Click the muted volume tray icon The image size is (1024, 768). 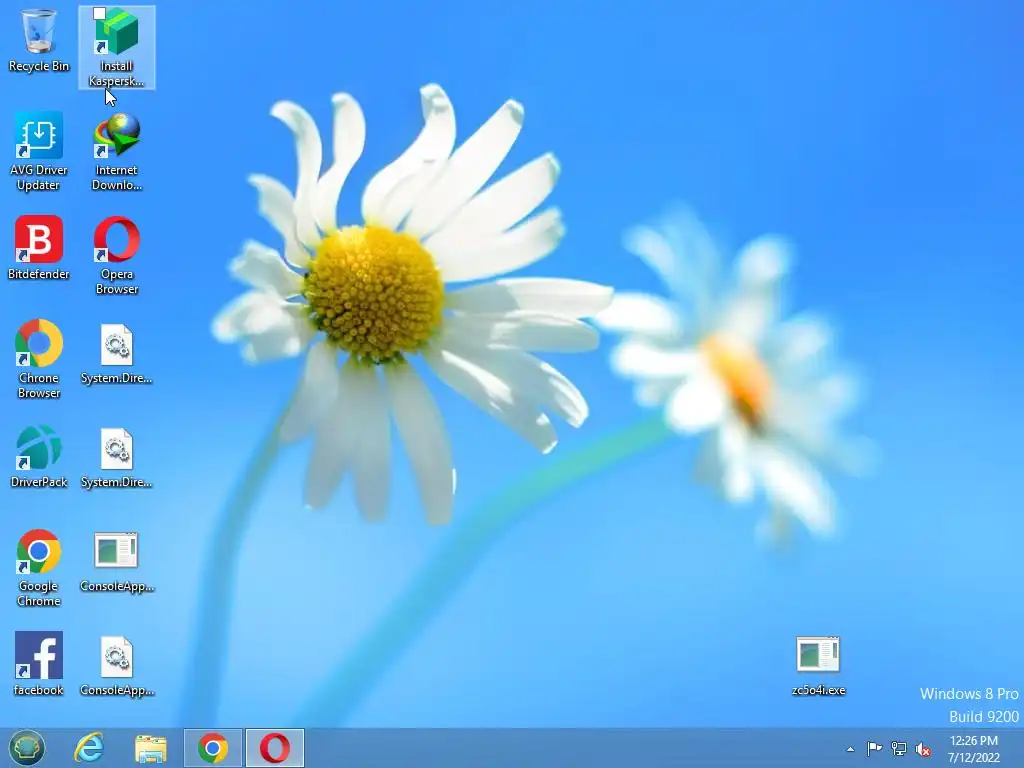923,750
